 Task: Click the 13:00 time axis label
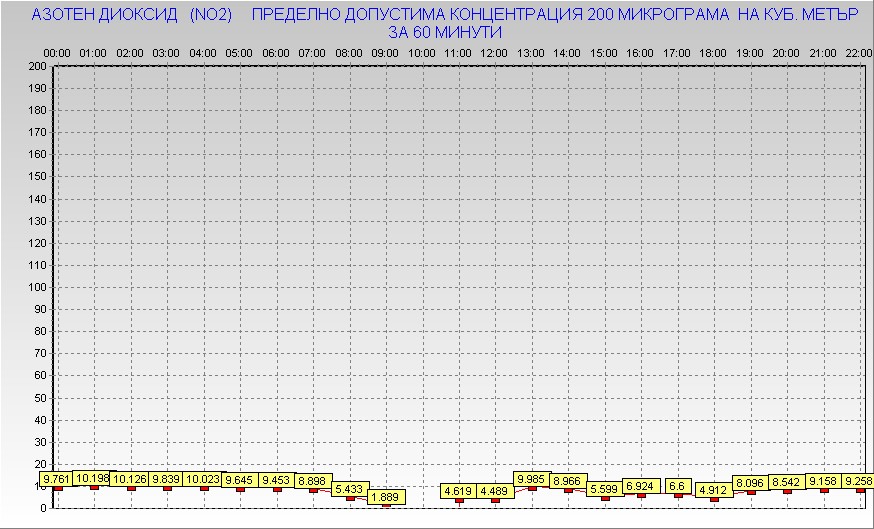coord(531,52)
